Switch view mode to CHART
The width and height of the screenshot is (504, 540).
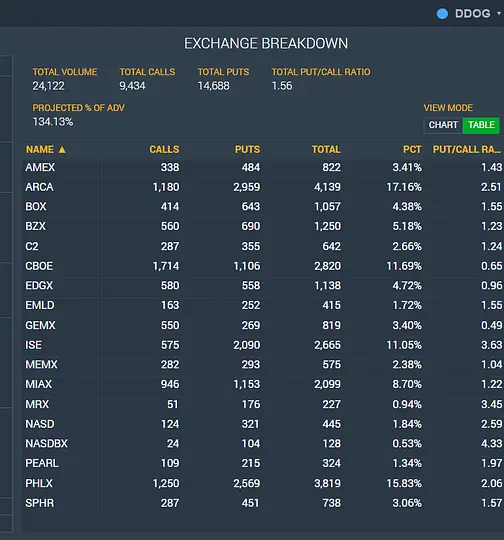coord(443,125)
